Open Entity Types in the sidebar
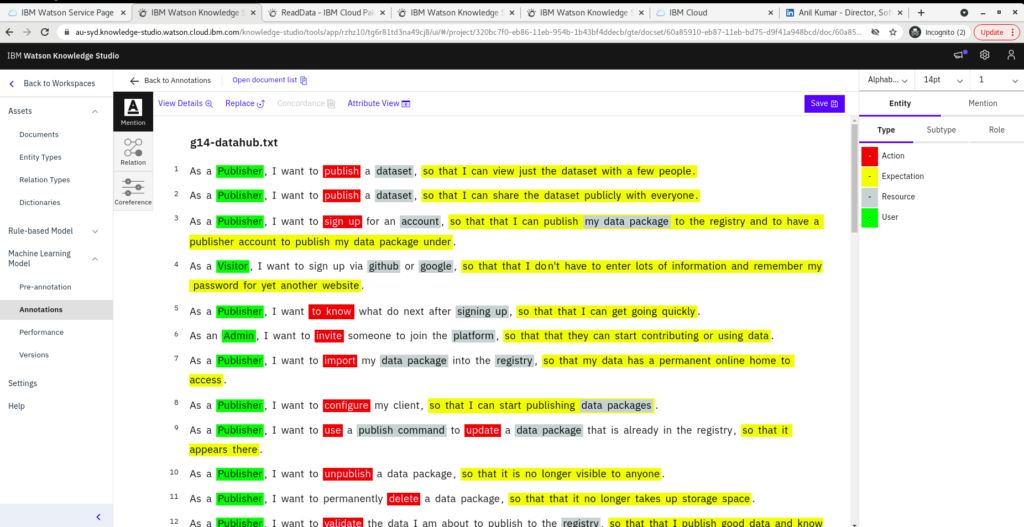This screenshot has height=527, width=1024. [40, 157]
